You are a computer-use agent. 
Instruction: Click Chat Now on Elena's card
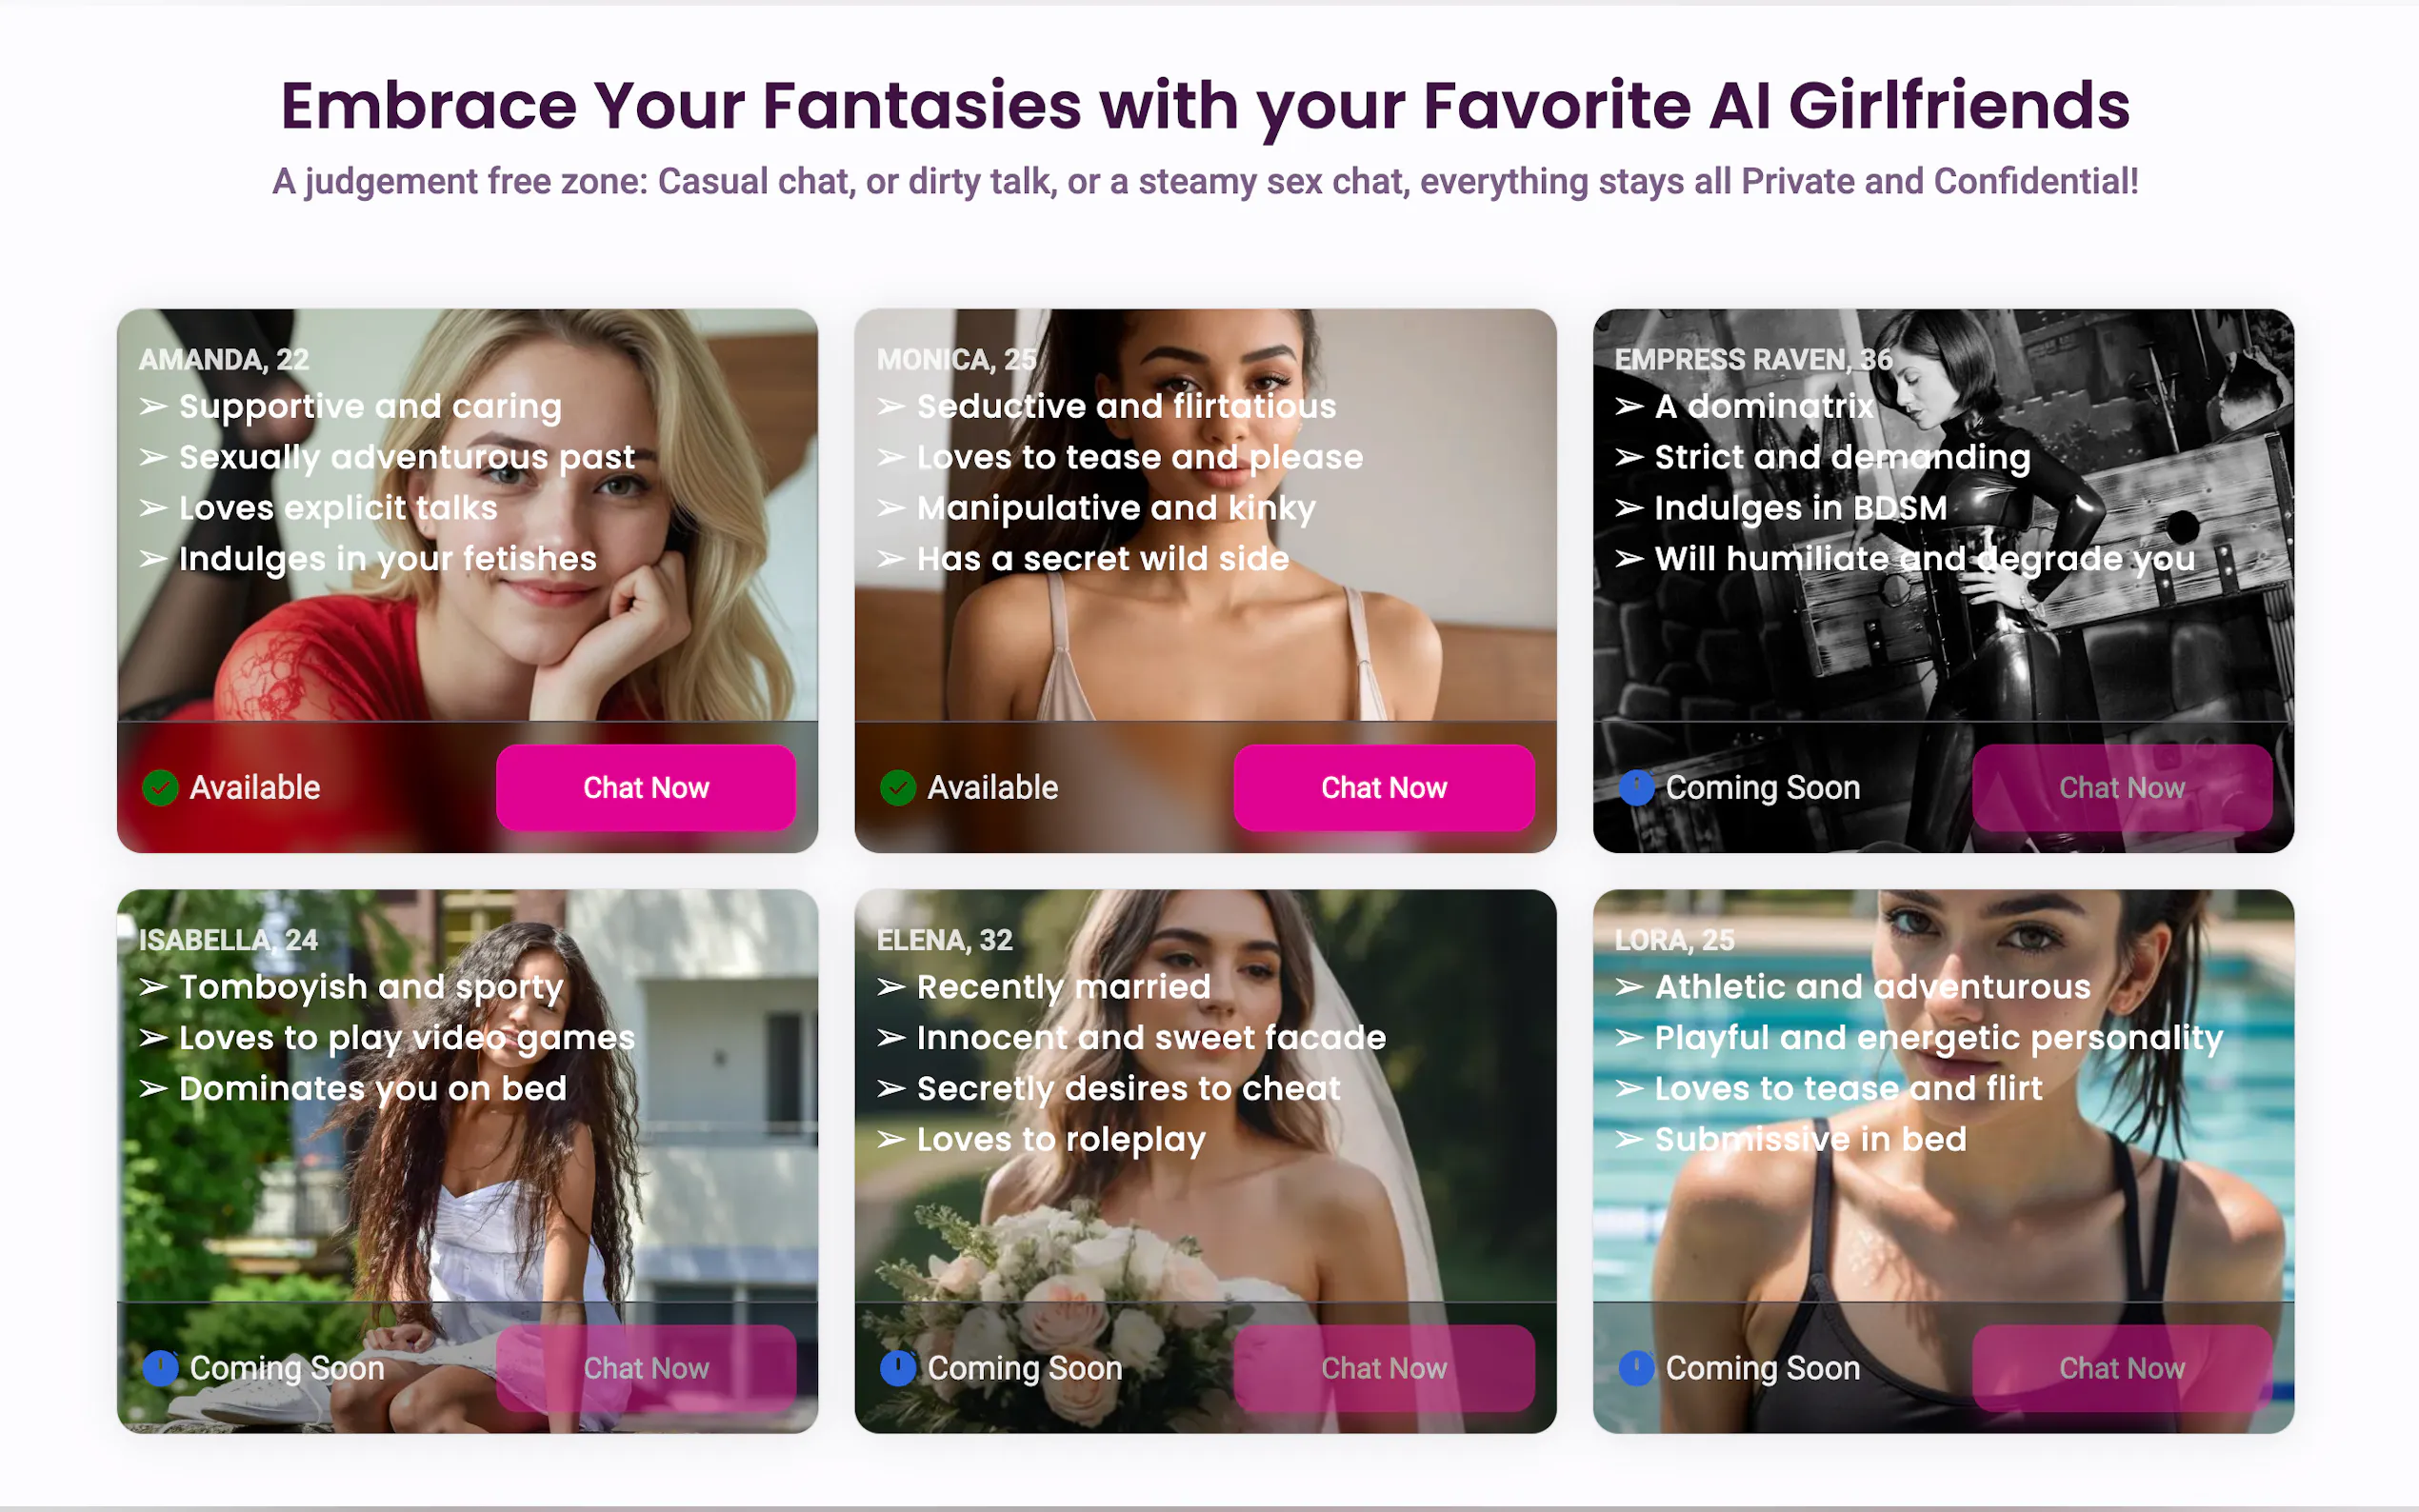click(1384, 1368)
